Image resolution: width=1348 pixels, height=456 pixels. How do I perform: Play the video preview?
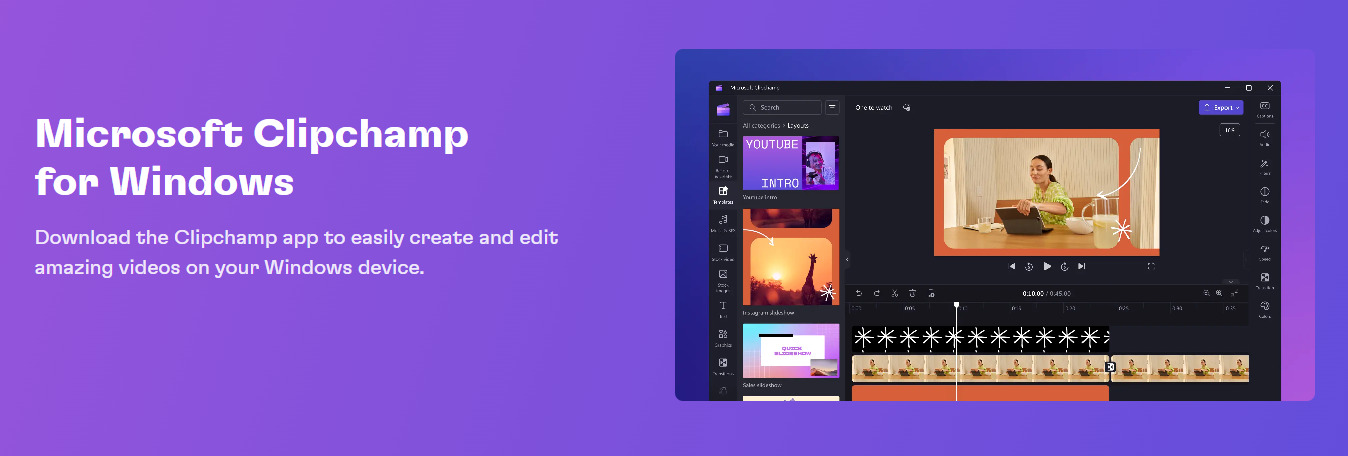coord(1047,266)
